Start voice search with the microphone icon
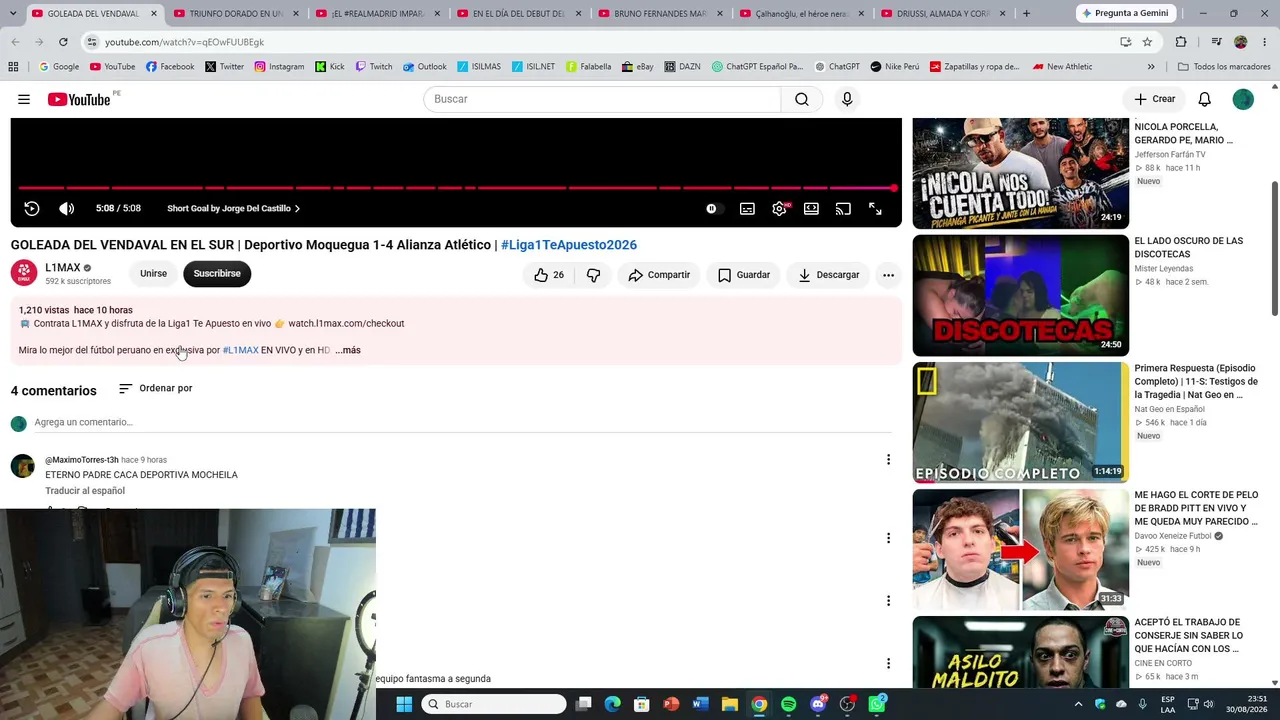Screen dimensions: 1280x720 [x=847, y=99]
